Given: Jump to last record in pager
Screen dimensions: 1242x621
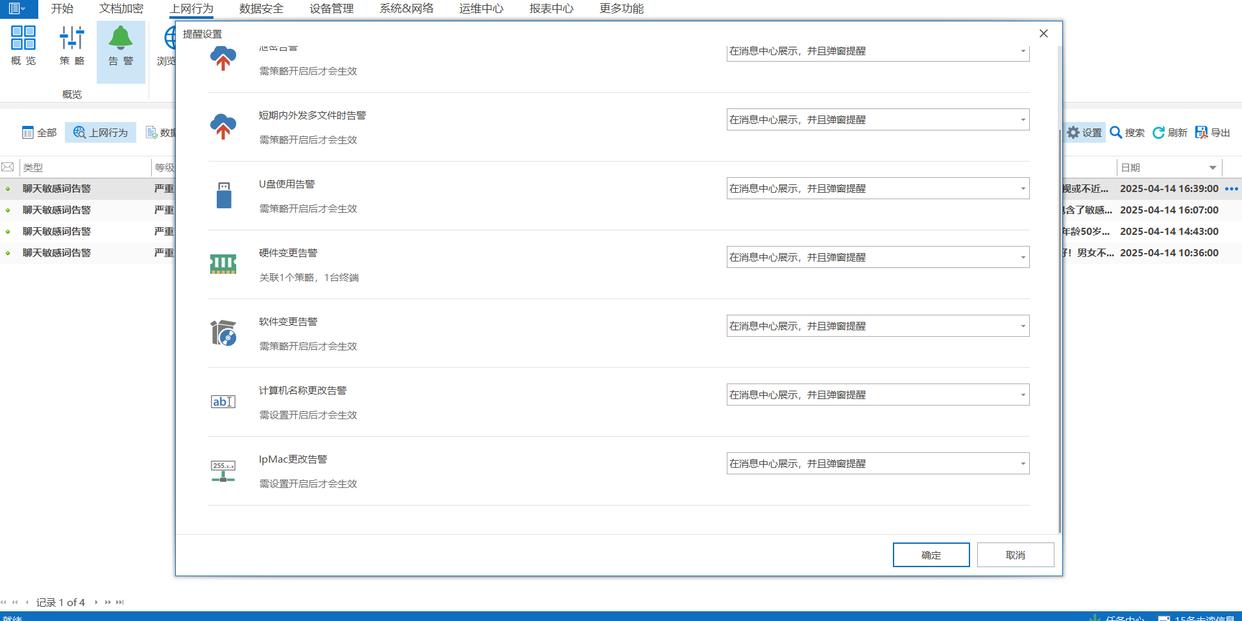Looking at the screenshot, I should click(120, 602).
